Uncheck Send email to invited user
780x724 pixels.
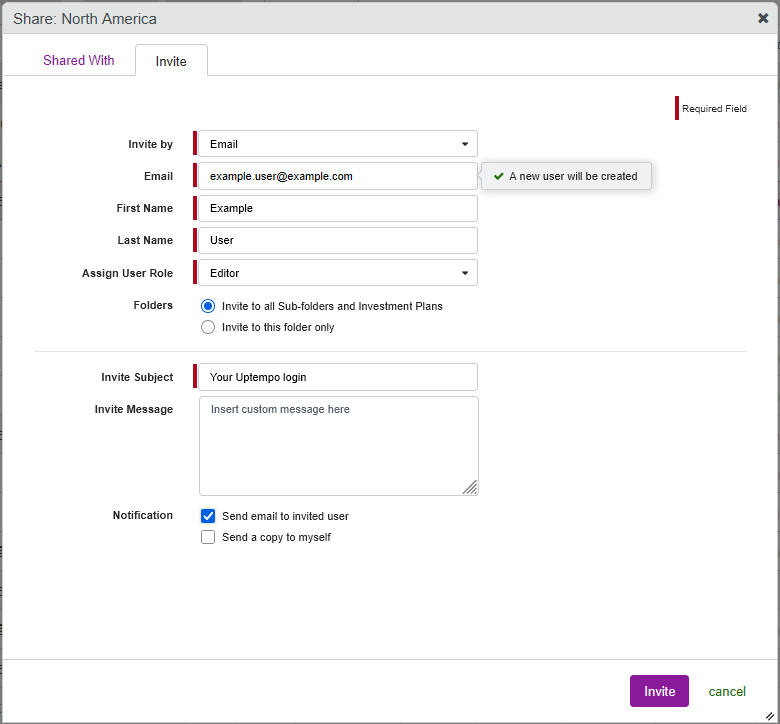pos(208,516)
